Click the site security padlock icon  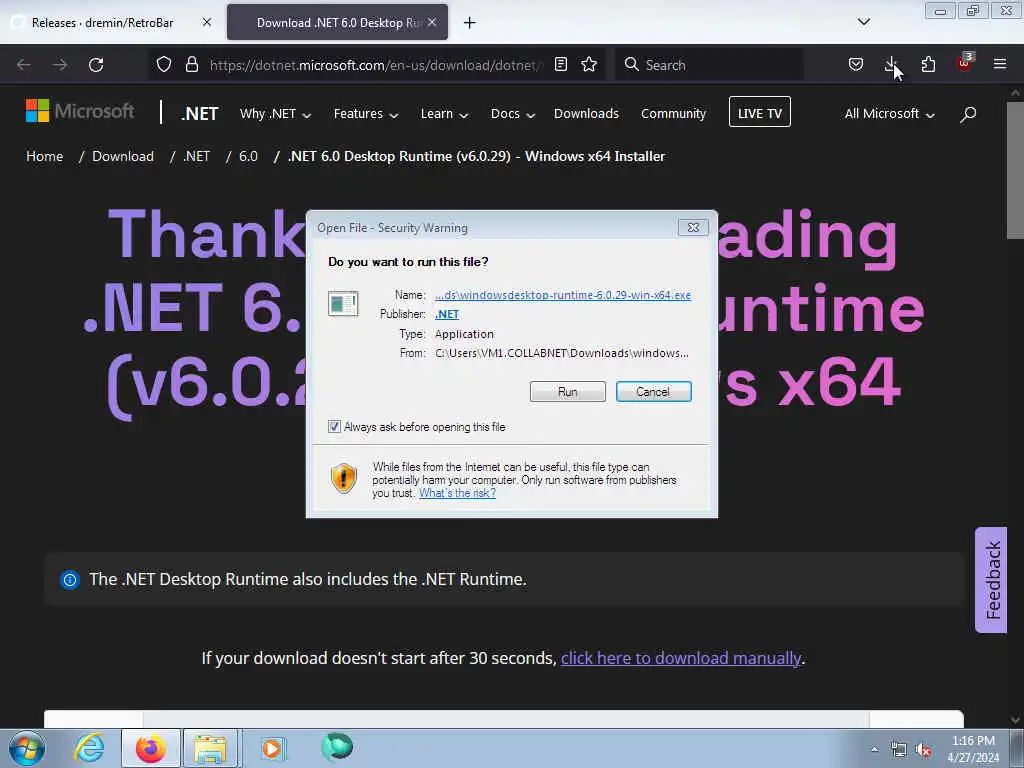191,65
